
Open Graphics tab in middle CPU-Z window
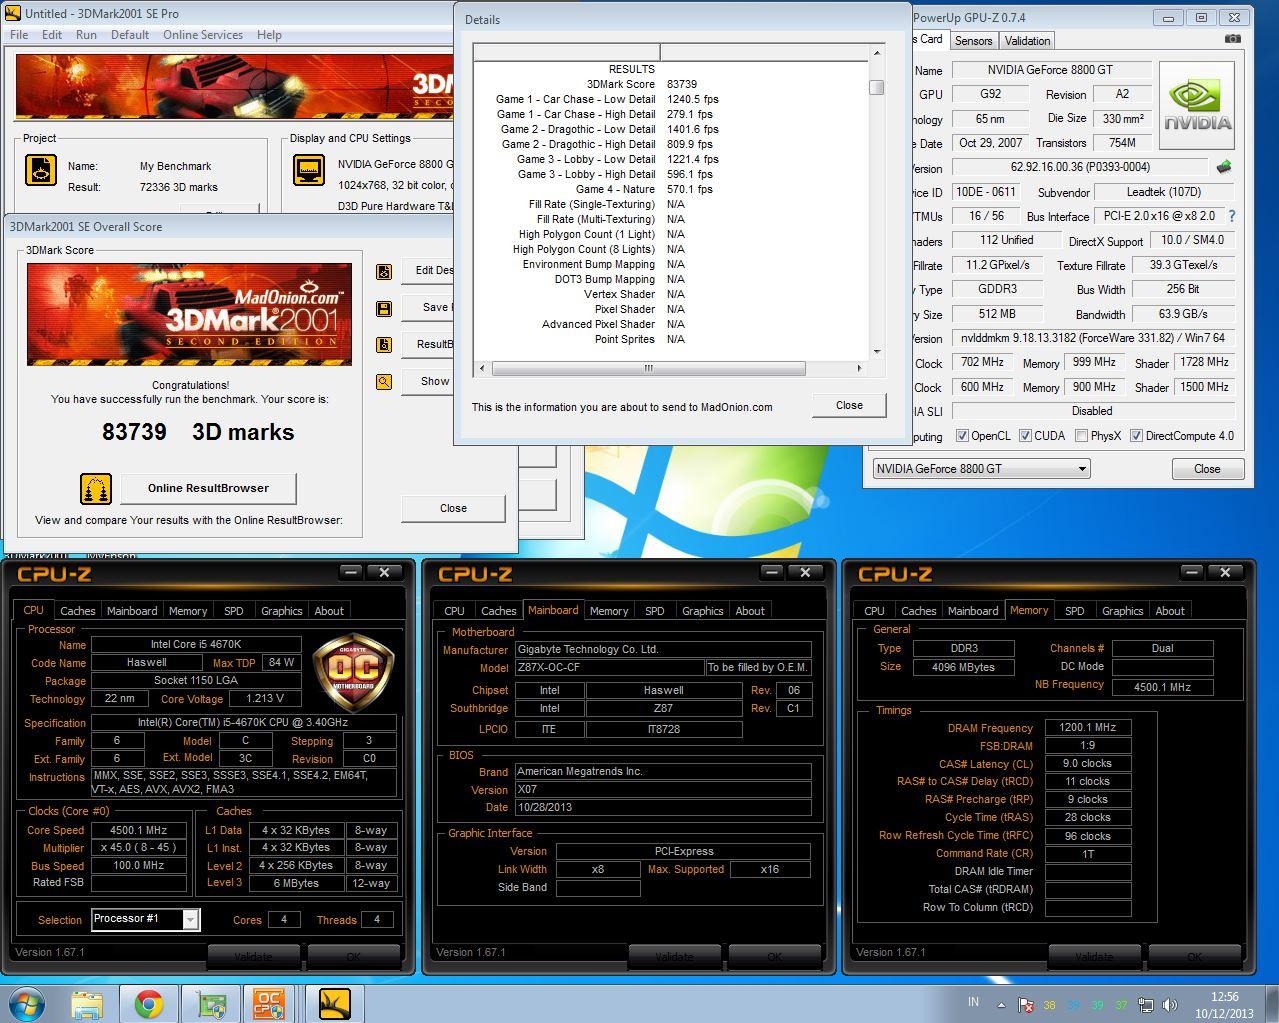coord(702,611)
